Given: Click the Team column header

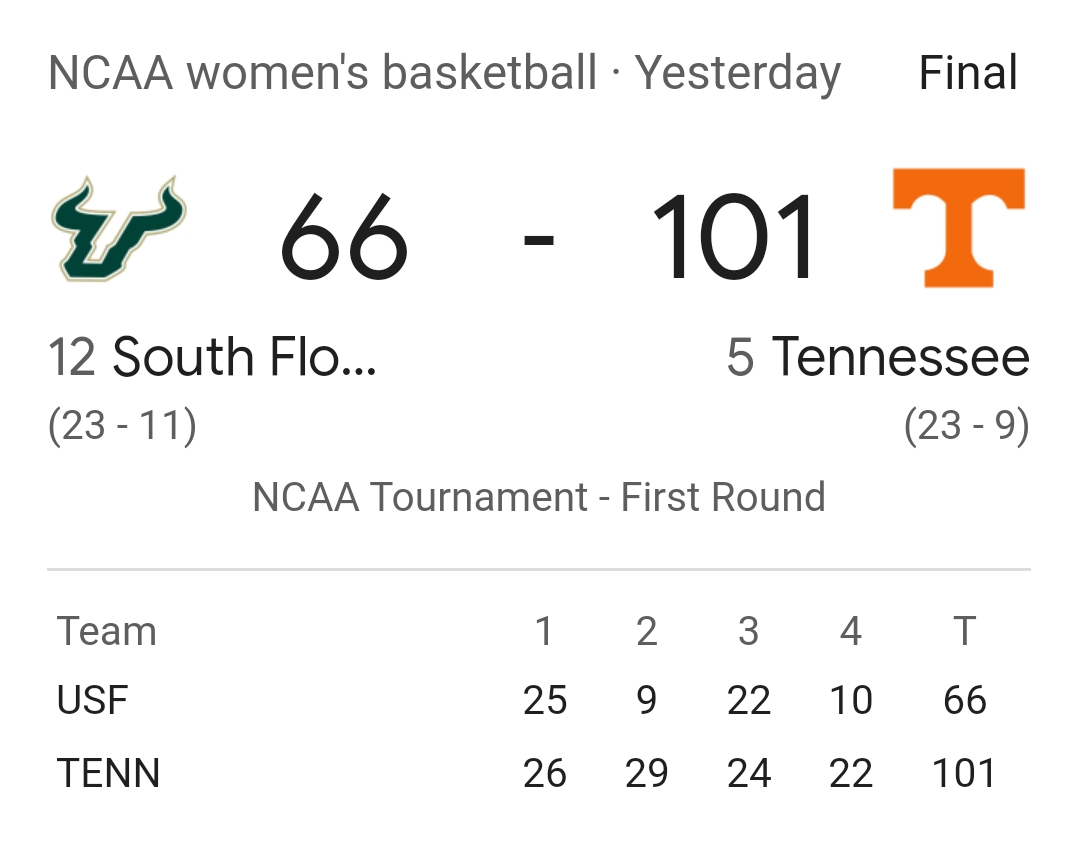Looking at the screenshot, I should [x=107, y=632].
